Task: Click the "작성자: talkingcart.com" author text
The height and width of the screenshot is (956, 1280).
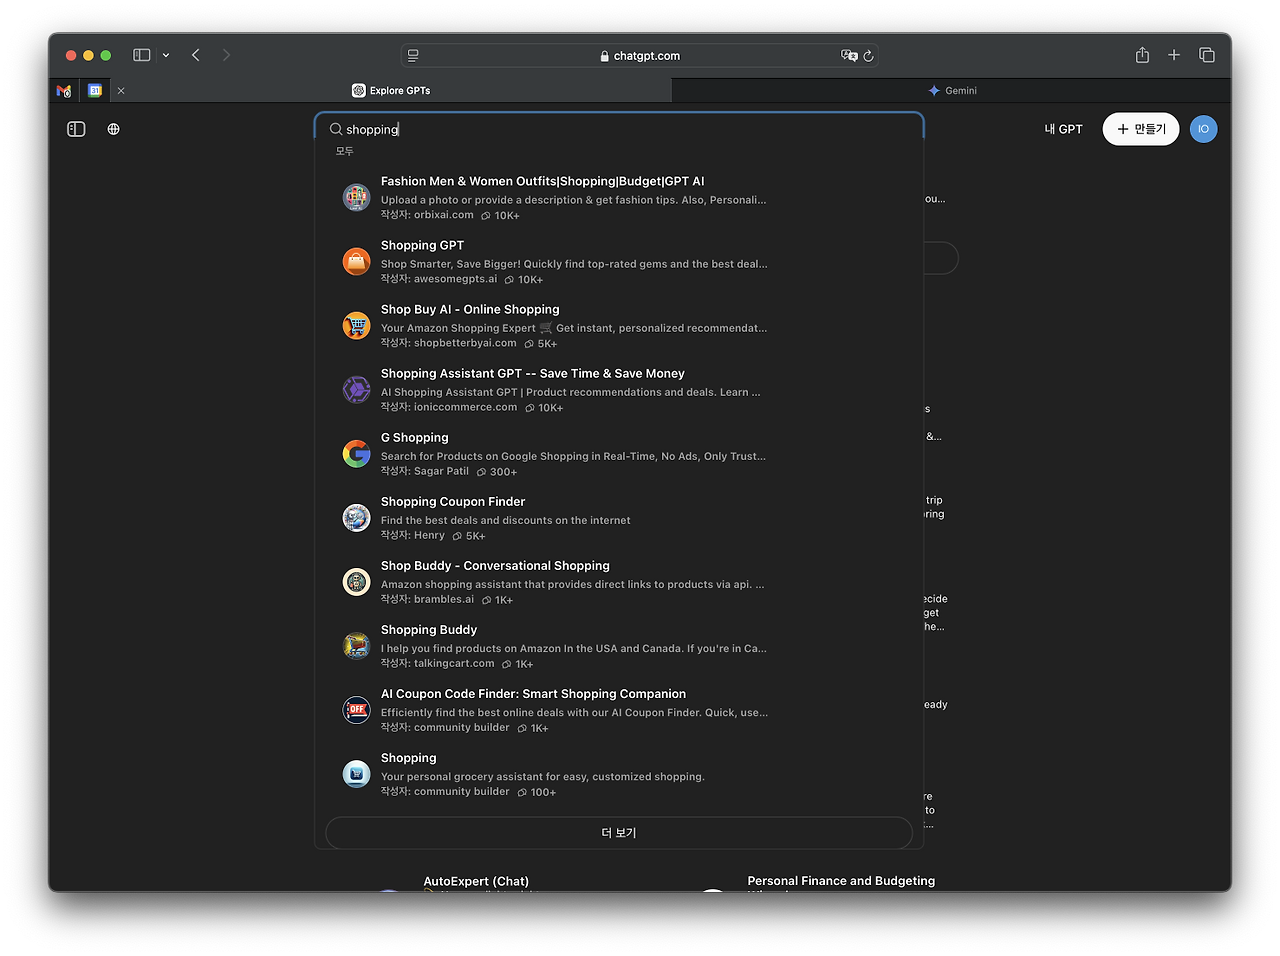Action: [x=438, y=663]
